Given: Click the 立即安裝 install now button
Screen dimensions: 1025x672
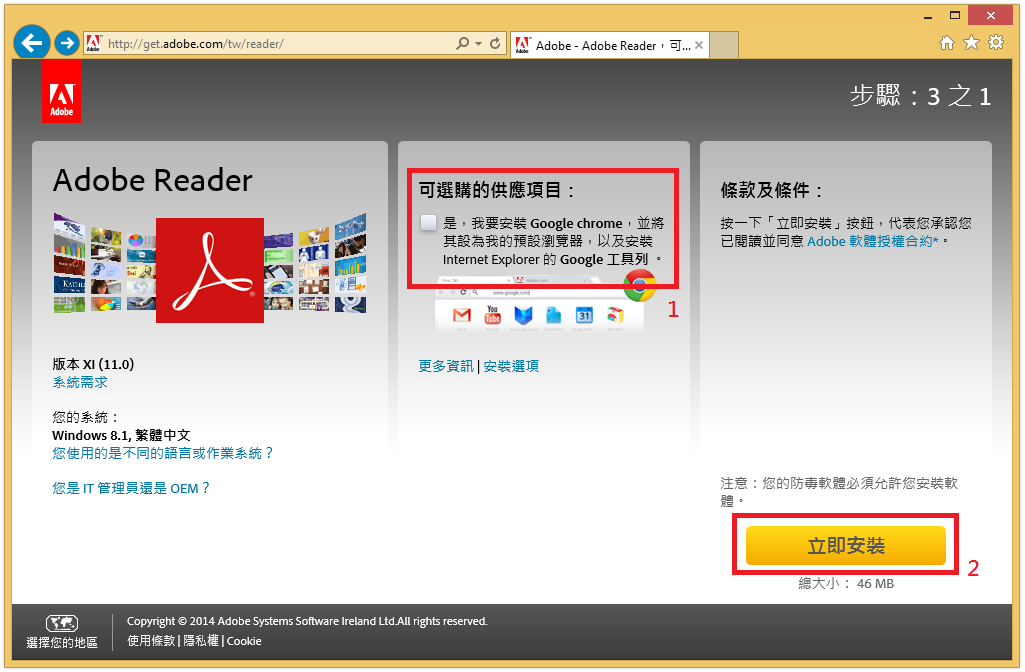Looking at the screenshot, I should (846, 545).
